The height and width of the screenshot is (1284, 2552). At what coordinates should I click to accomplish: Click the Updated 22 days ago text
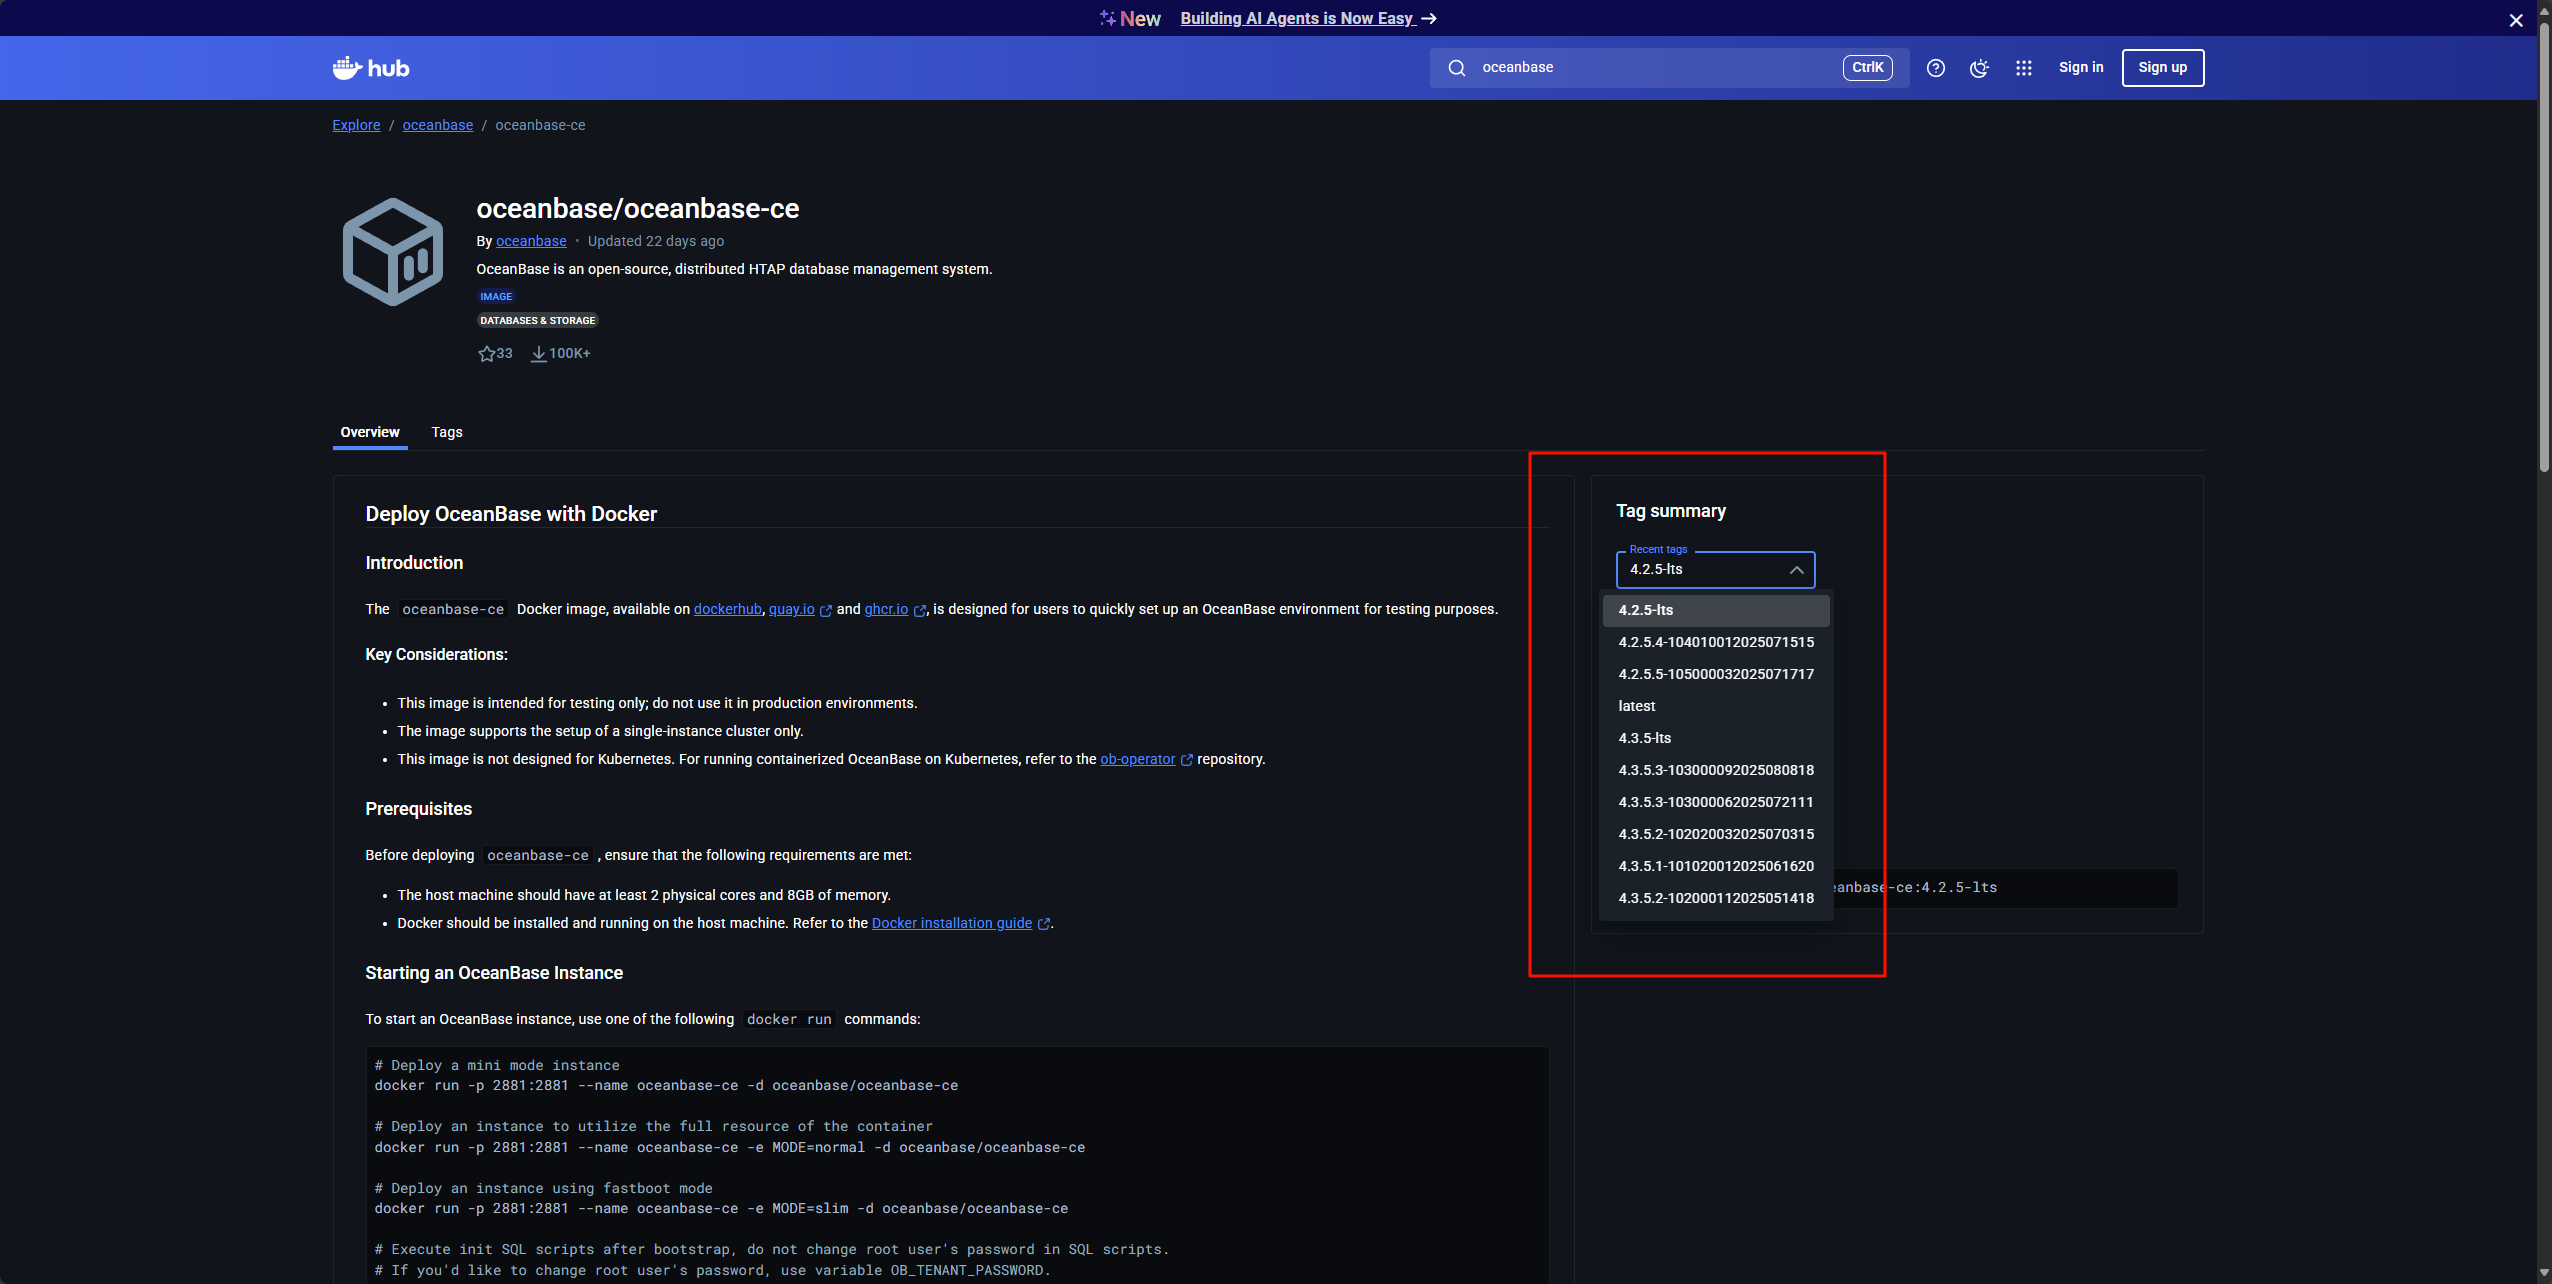656,241
